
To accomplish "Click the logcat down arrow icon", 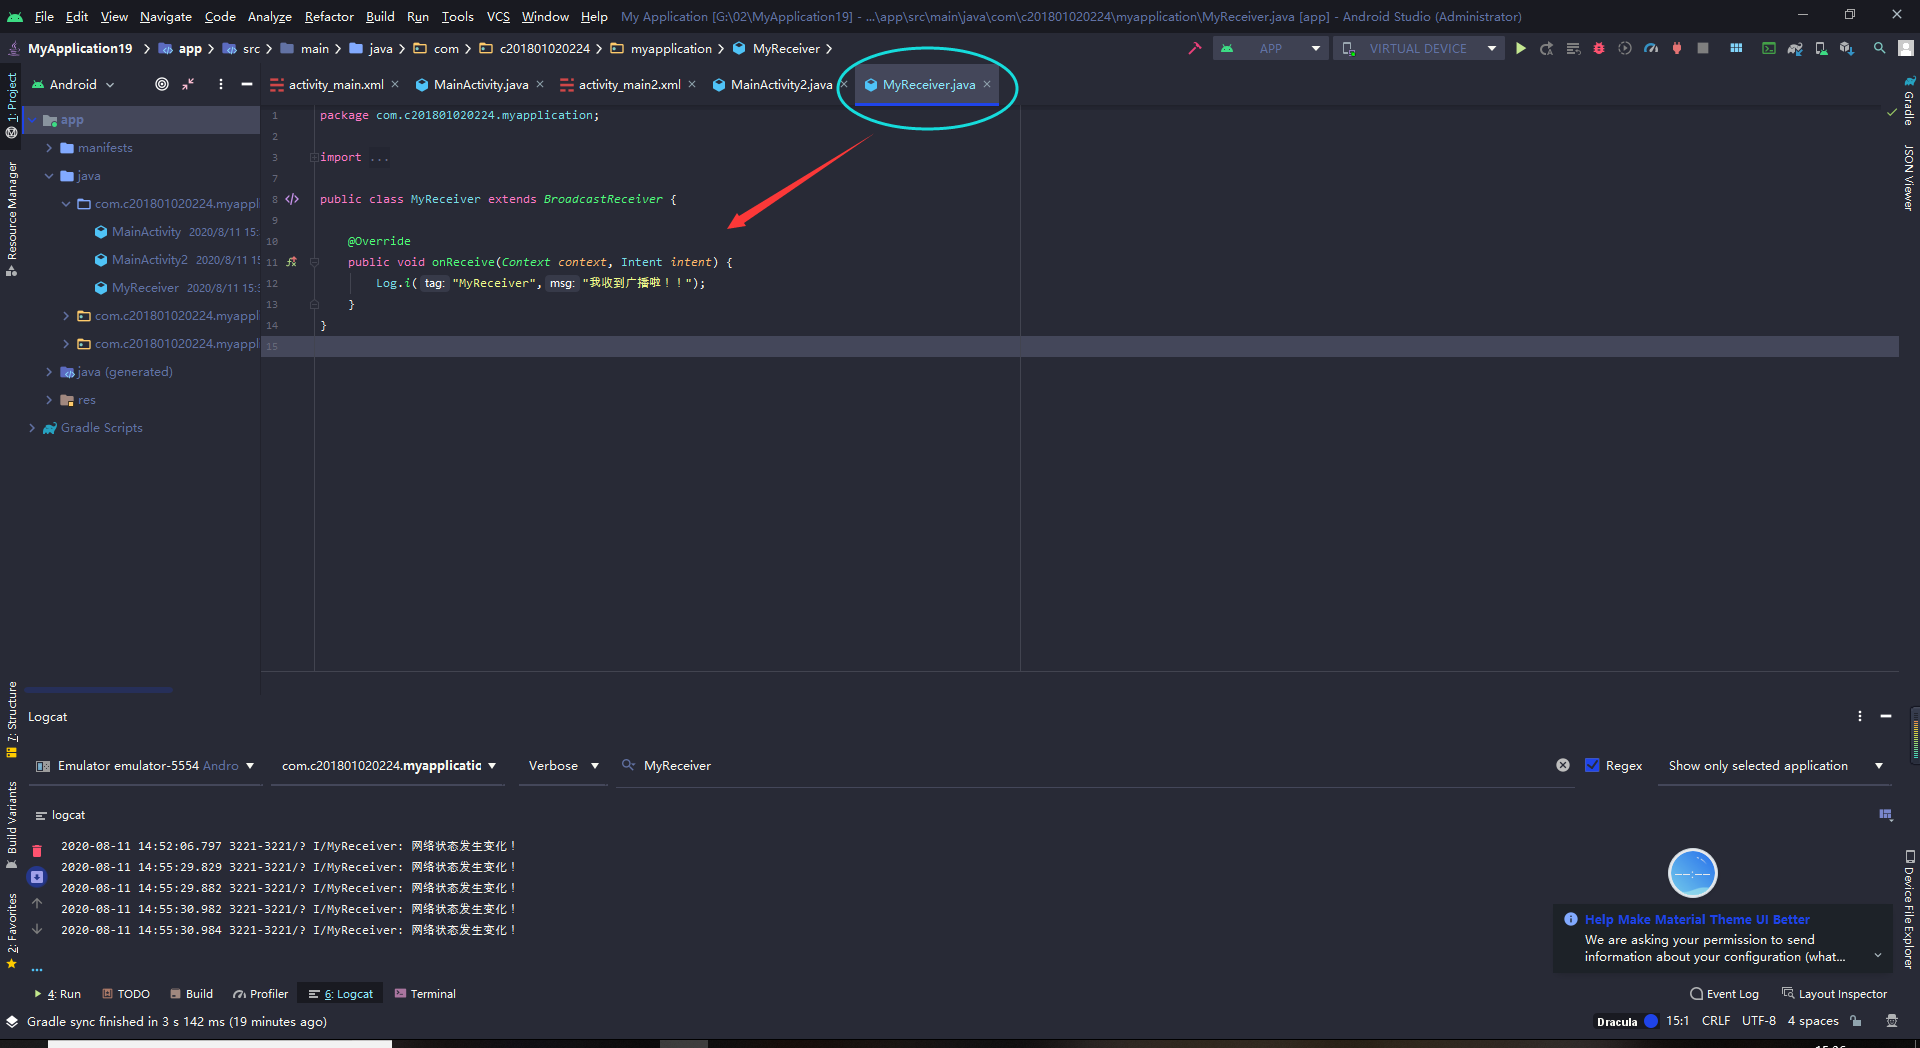I will pos(37,929).
